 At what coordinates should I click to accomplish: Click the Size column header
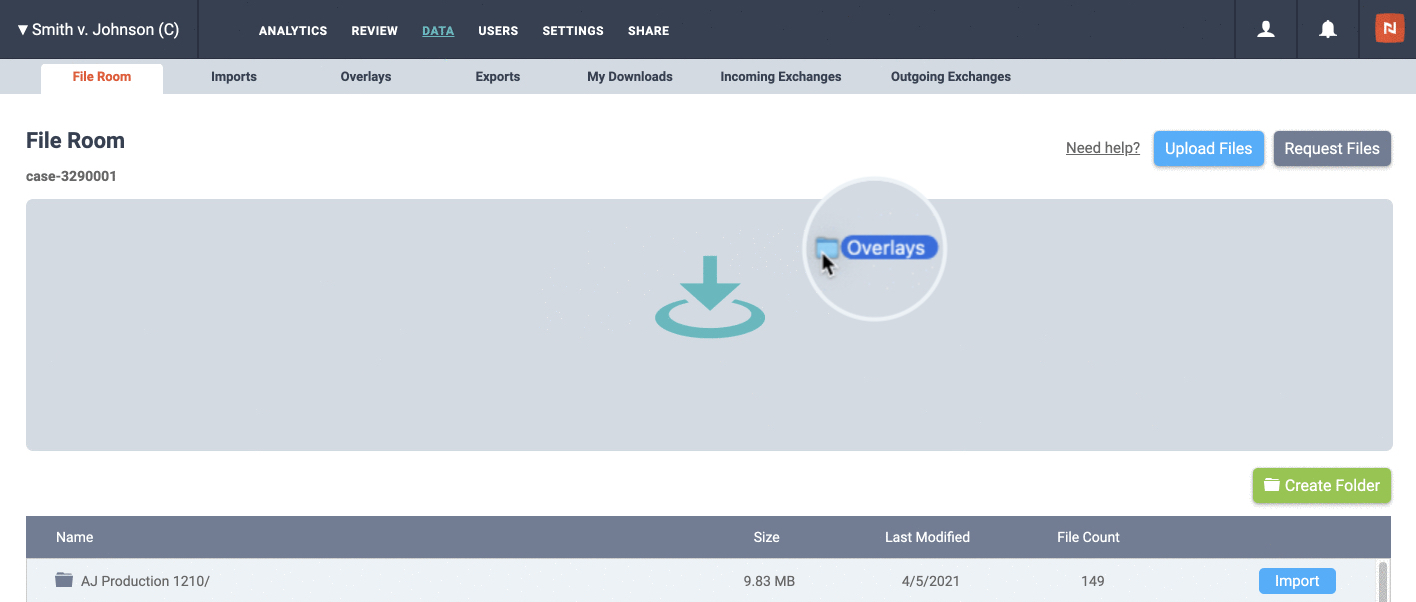pos(767,537)
